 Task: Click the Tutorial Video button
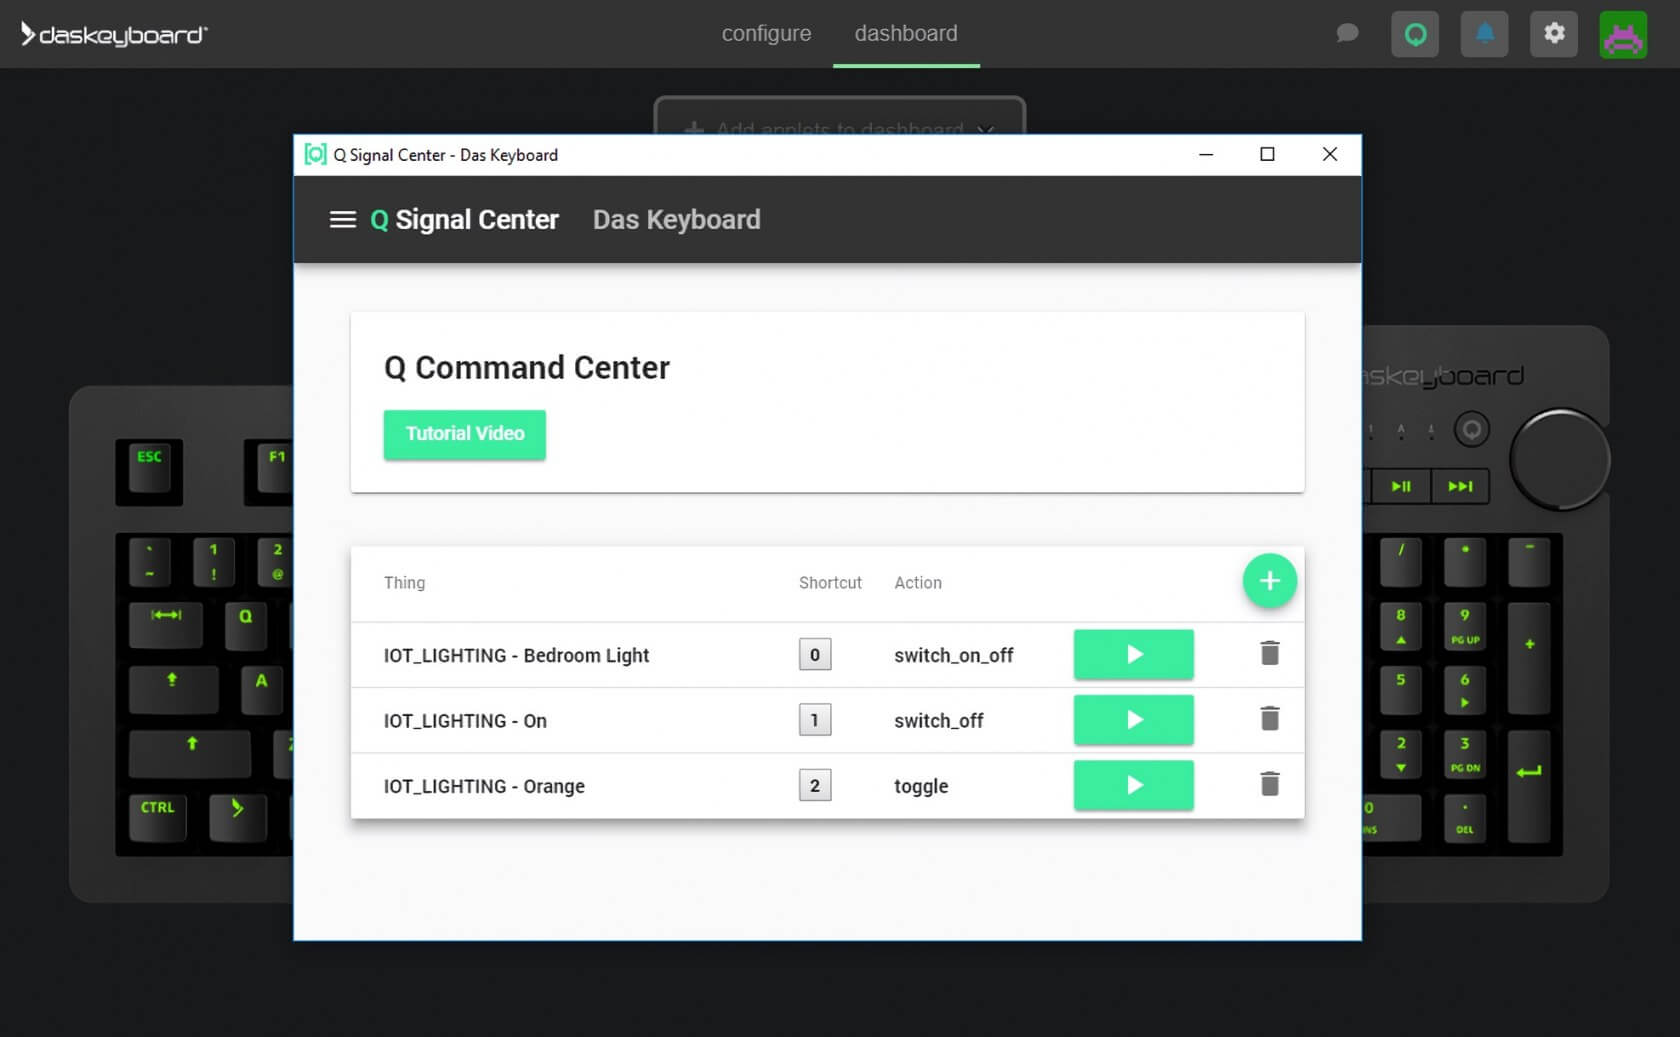[465, 434]
